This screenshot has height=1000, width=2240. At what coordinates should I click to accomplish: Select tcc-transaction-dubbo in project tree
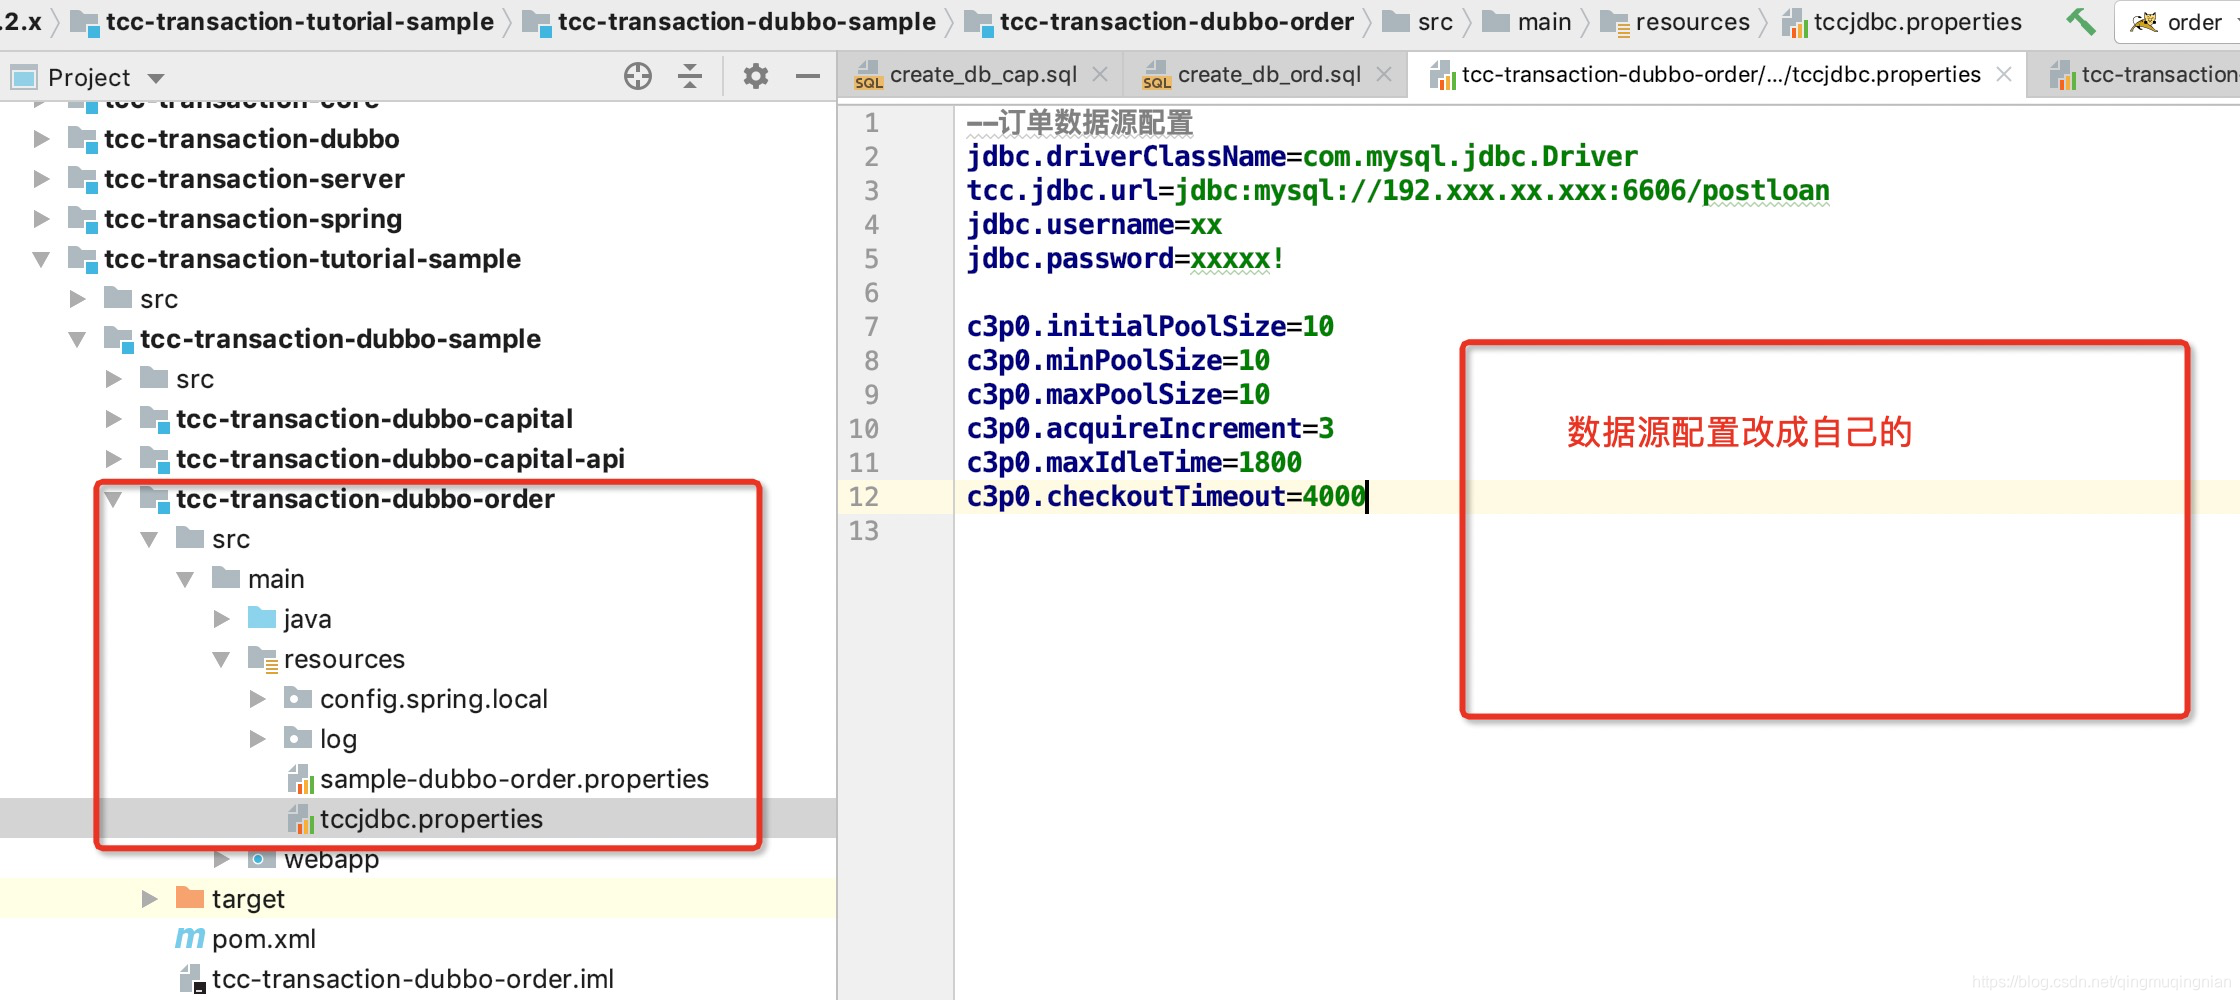click(251, 139)
